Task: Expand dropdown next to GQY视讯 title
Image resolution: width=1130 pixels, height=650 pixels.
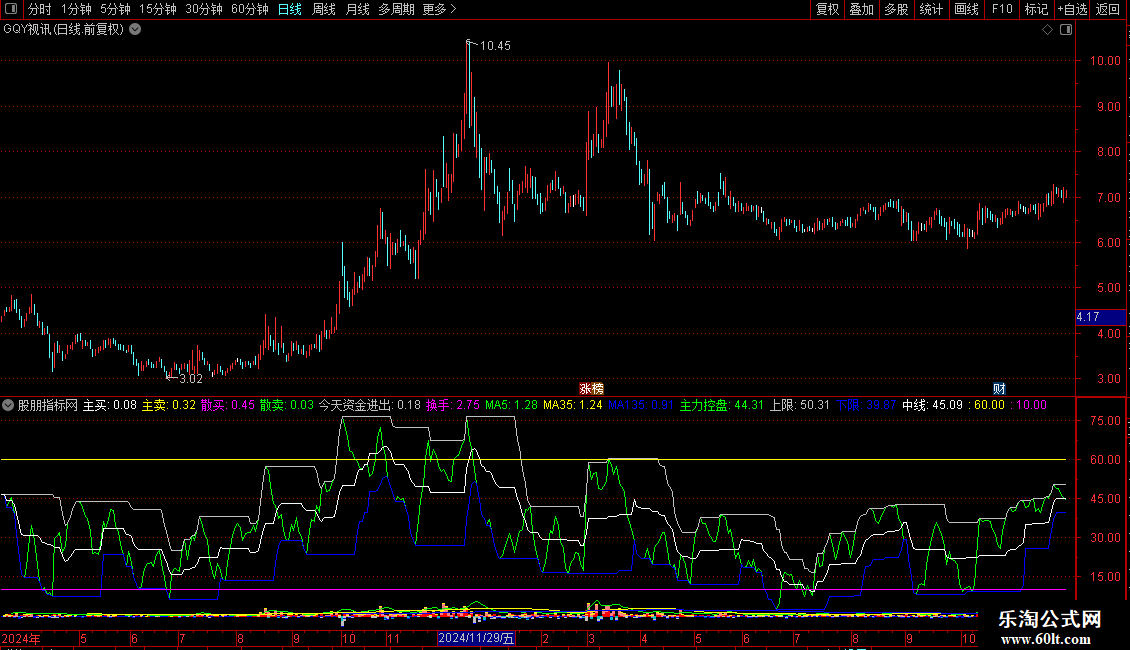Action: tap(135, 30)
